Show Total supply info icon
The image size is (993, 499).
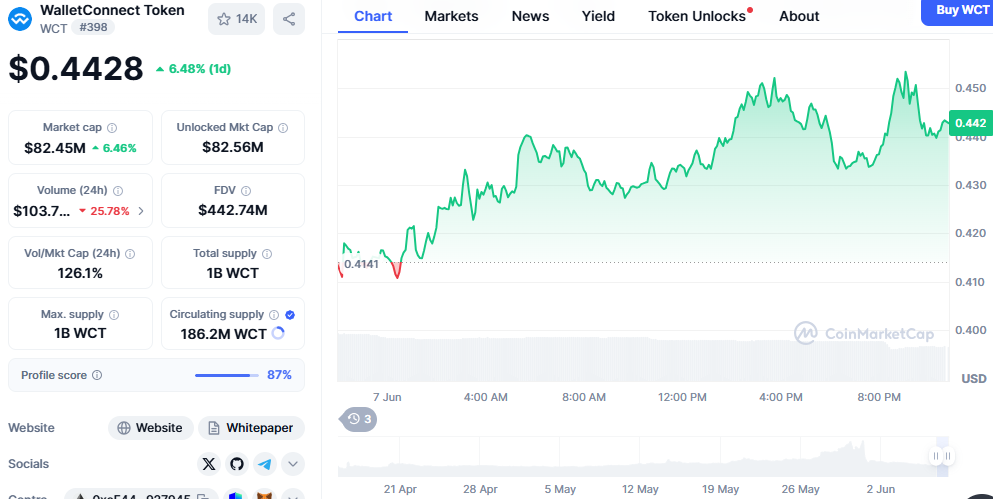point(267,254)
